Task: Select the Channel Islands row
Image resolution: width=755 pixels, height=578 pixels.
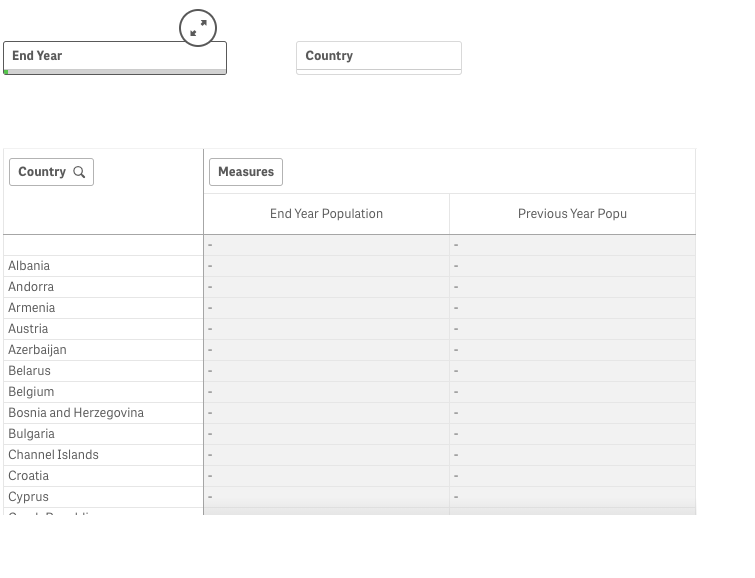Action: tap(53, 455)
